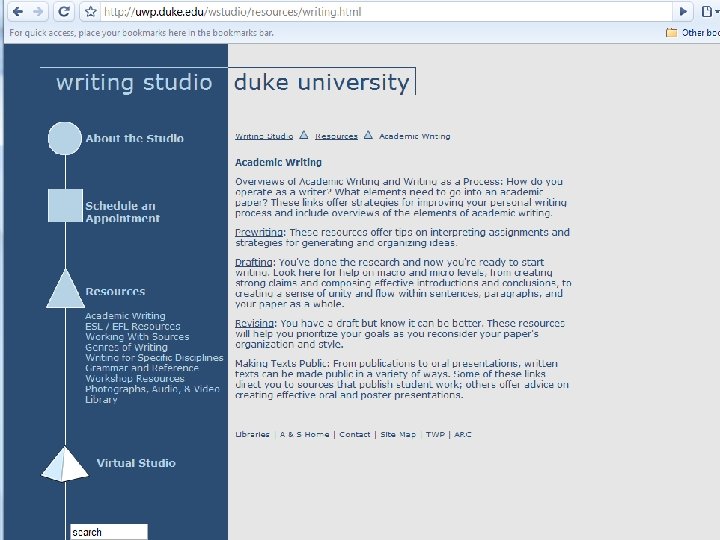720x540 pixels.
Task: Click the pyramid icon for Virtual Studio
Action: click(x=65, y=464)
